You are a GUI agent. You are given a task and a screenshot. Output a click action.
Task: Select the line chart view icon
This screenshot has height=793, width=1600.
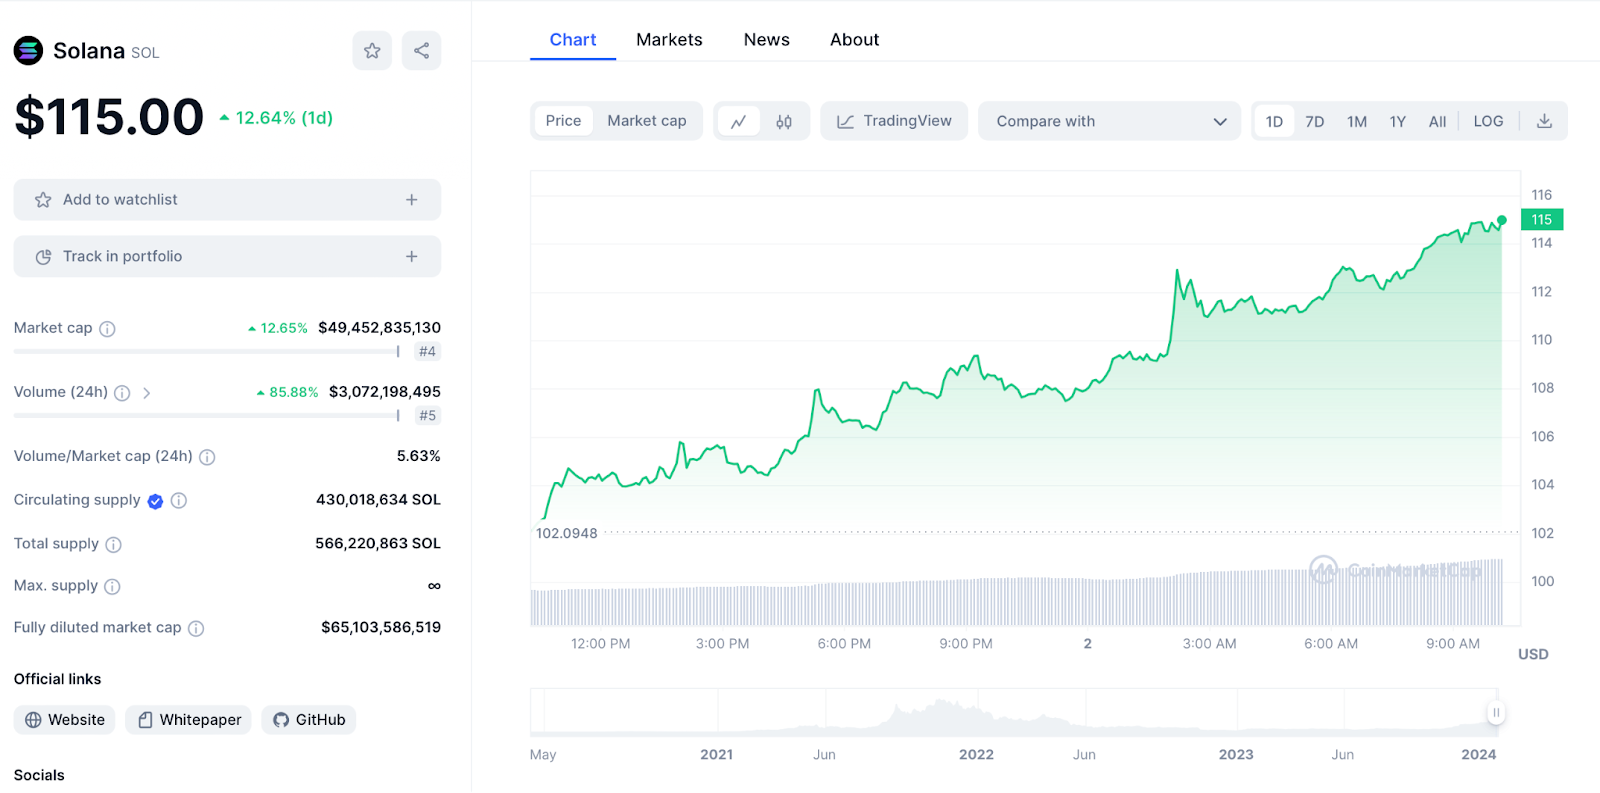[739, 121]
